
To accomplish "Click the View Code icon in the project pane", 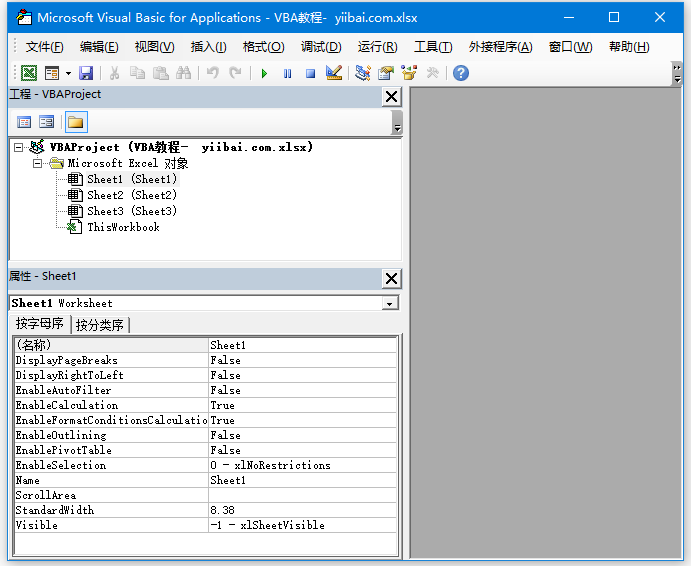I will click(x=24, y=122).
